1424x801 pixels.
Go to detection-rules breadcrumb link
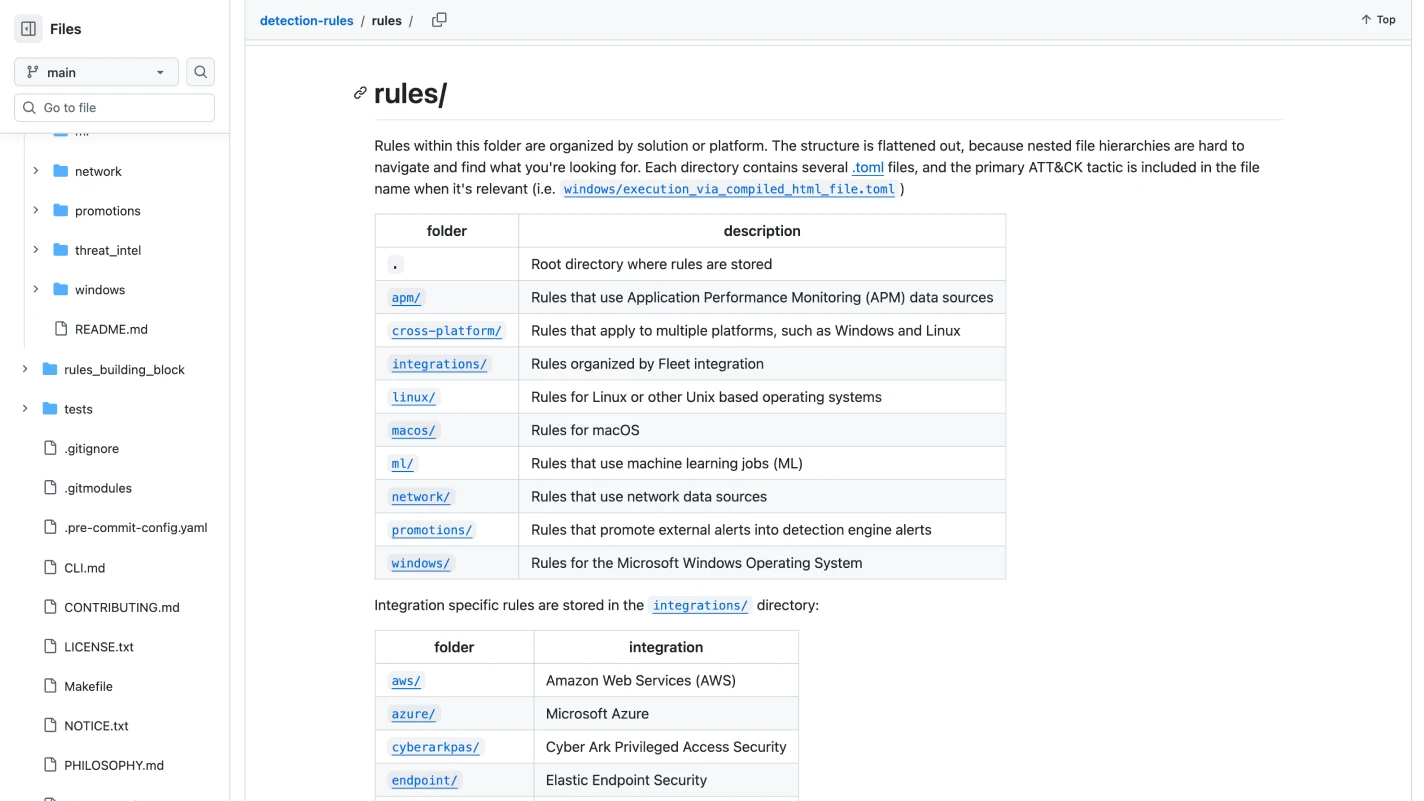tap(306, 20)
